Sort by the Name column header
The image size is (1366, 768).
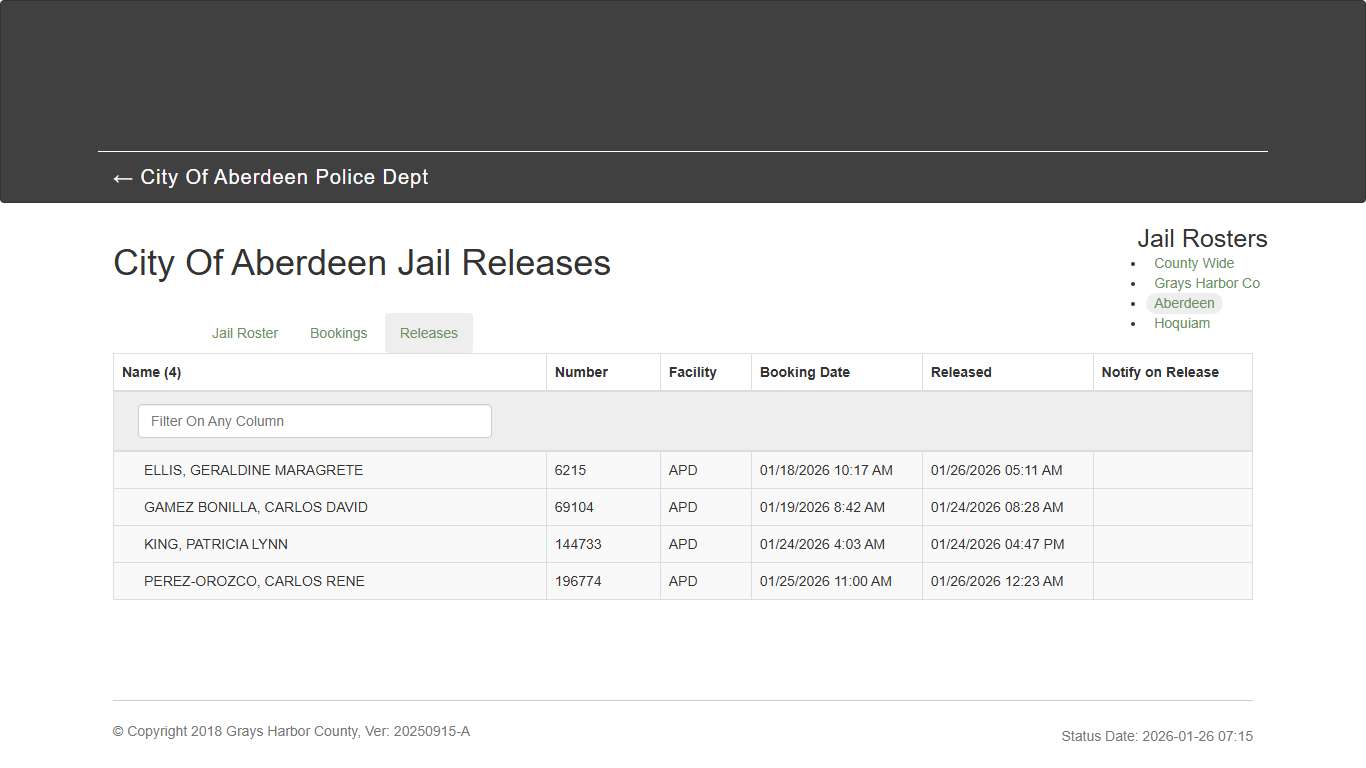[151, 372]
